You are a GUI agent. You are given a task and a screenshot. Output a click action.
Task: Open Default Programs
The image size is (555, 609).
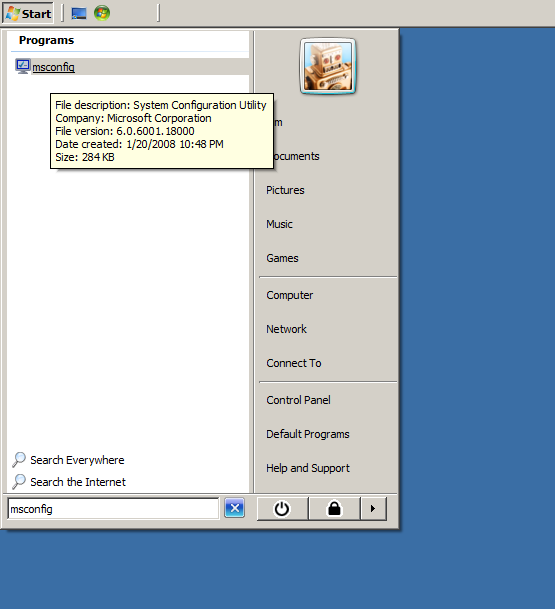(x=308, y=434)
